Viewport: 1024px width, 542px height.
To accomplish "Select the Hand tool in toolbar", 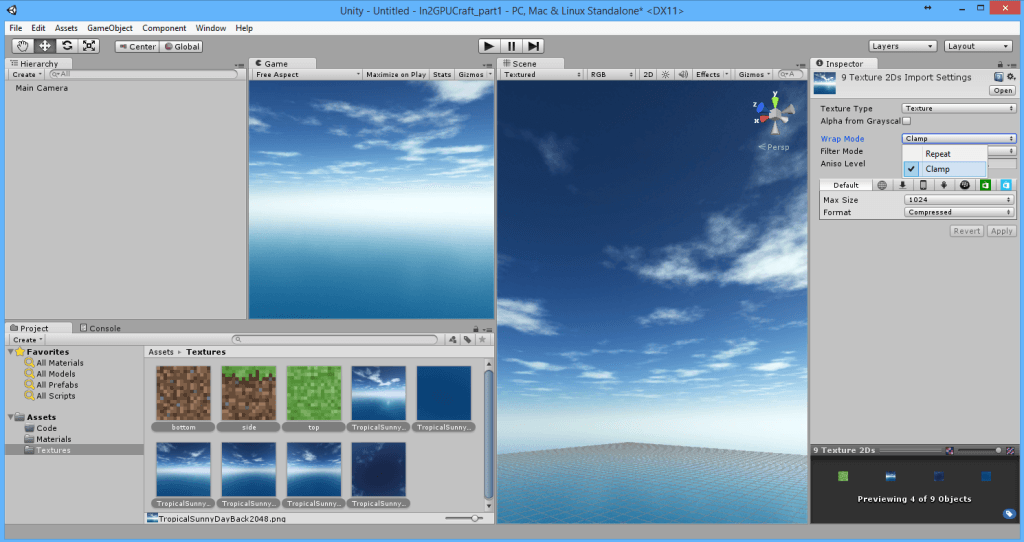I will tap(22, 46).
